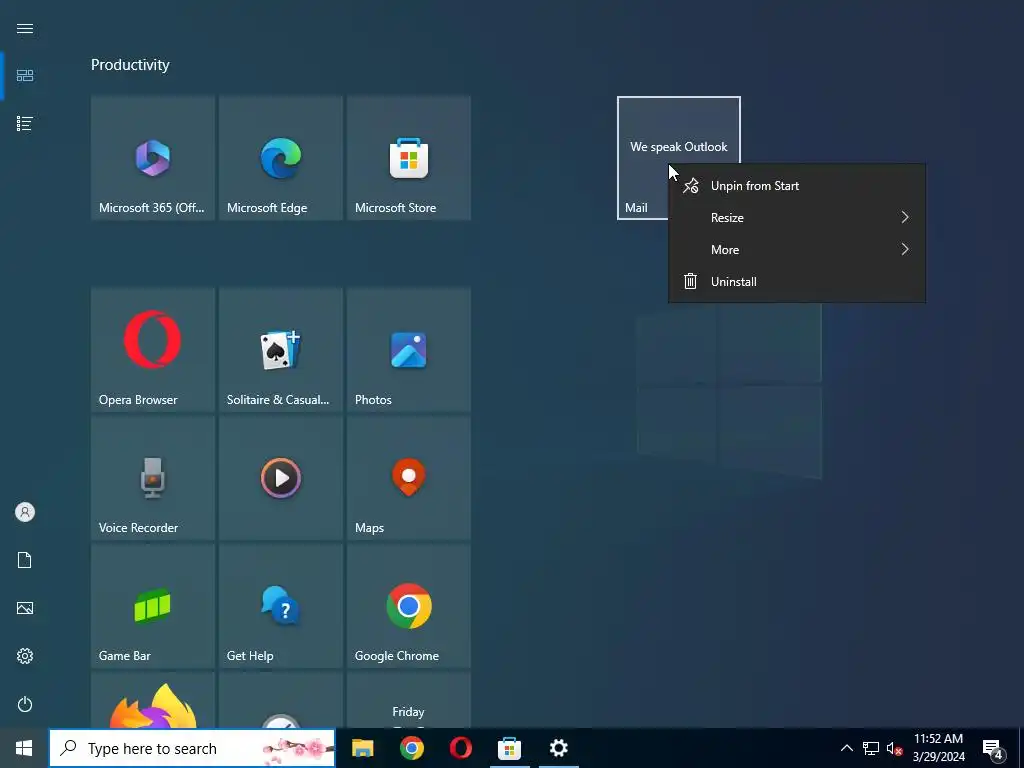
Task: Open the media player tile with play icon
Action: 281,478
